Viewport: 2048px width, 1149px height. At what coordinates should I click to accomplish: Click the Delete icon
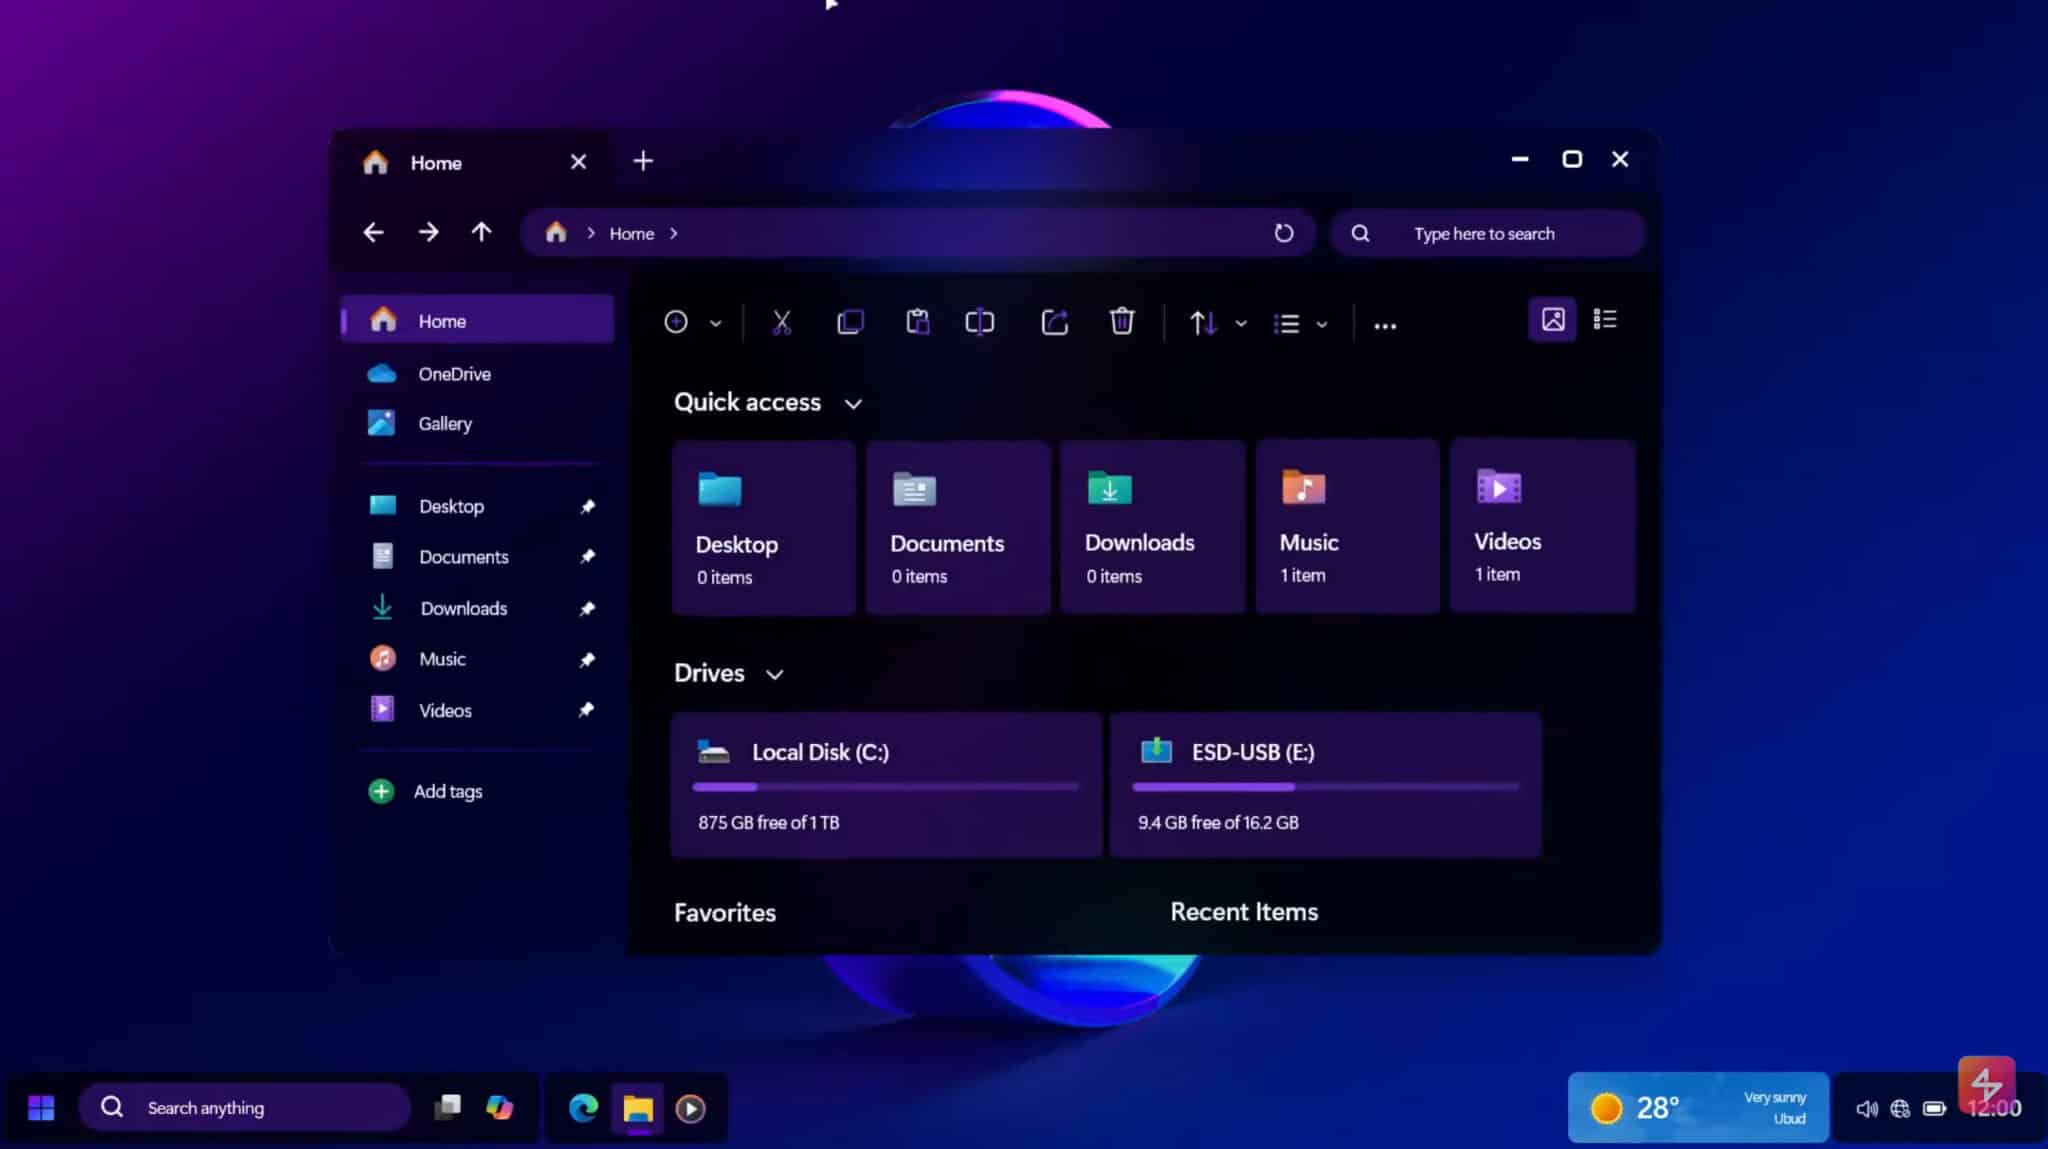tap(1121, 322)
